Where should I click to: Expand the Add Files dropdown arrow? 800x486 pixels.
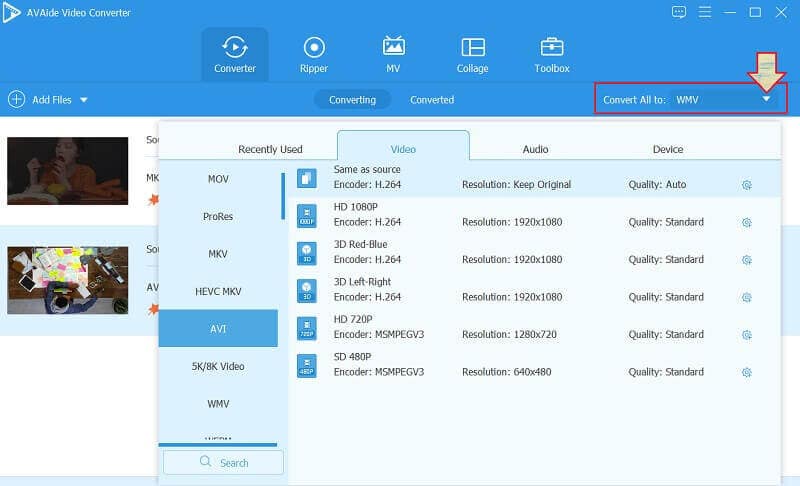coord(84,100)
